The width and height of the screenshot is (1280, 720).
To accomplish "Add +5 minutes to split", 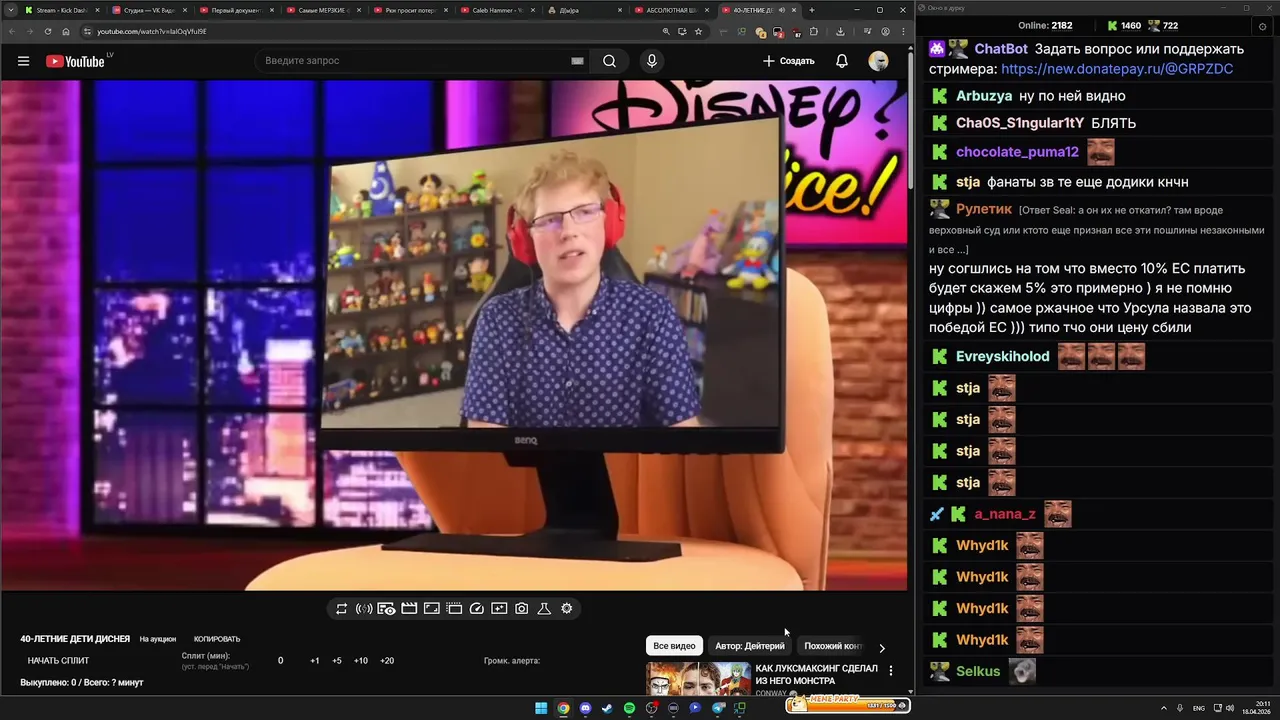I will (x=337, y=661).
